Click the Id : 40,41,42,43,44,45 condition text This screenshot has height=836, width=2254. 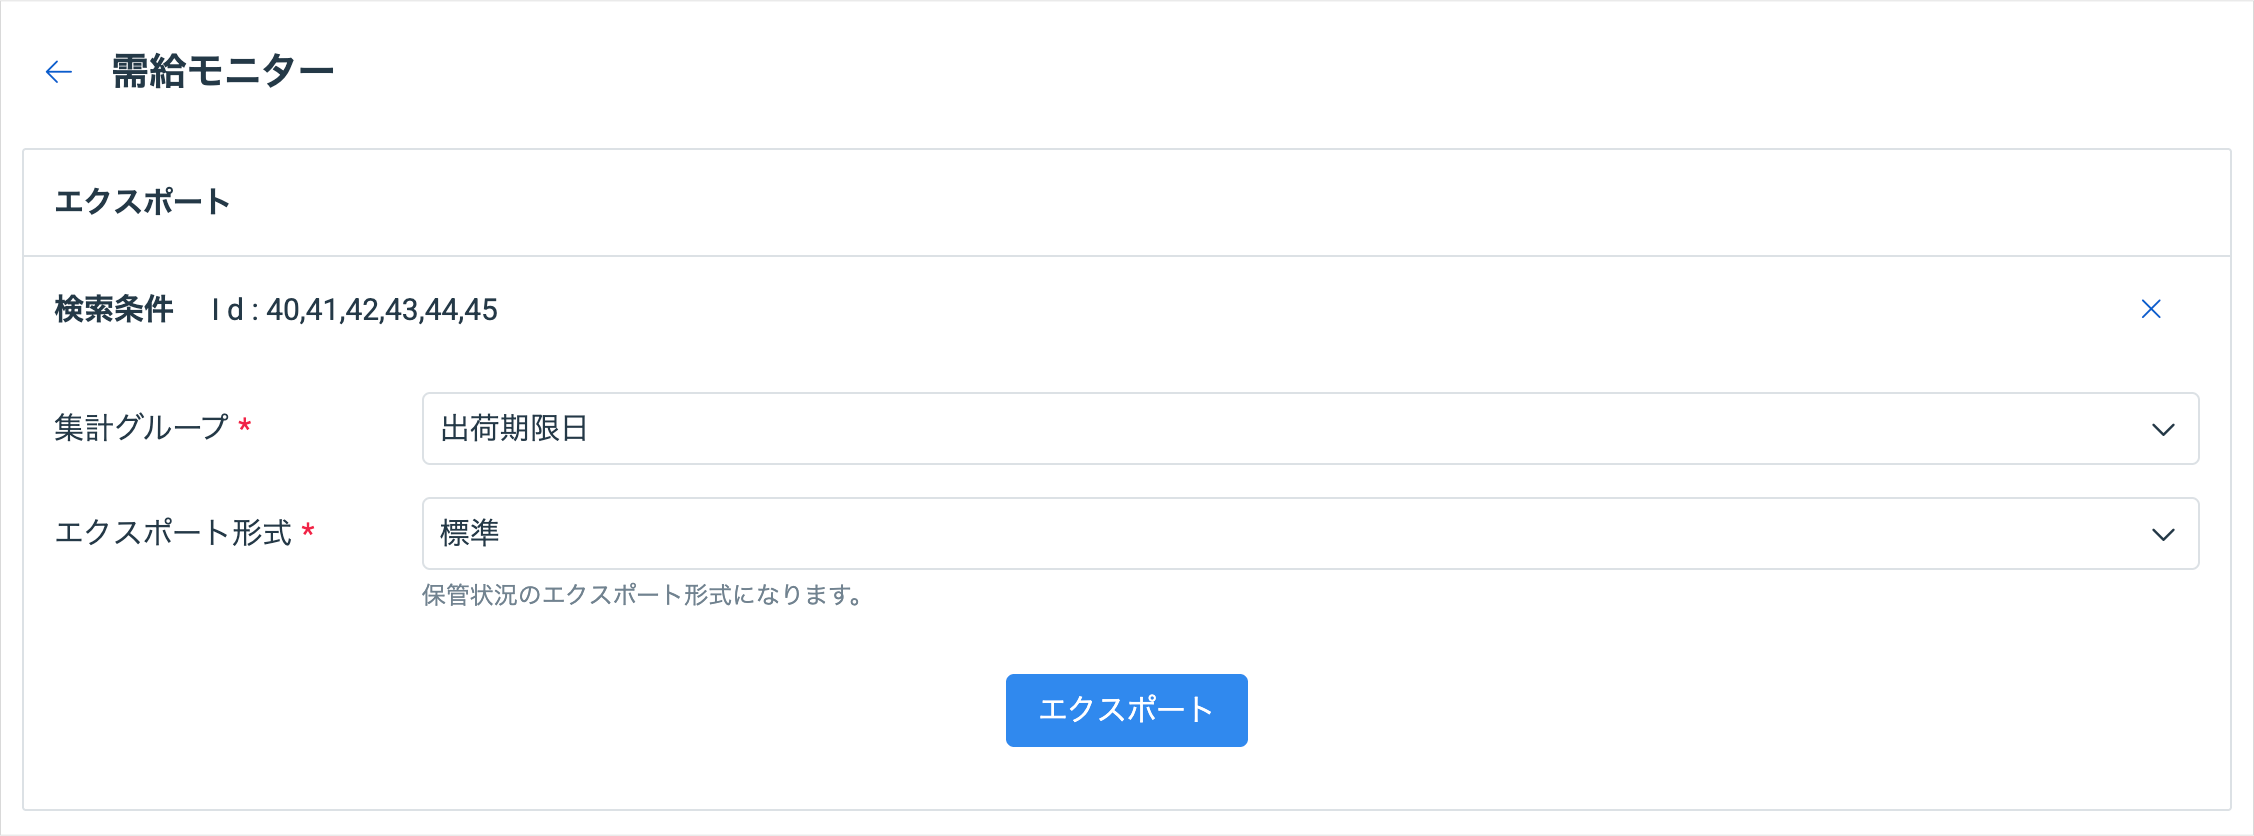coord(355,310)
